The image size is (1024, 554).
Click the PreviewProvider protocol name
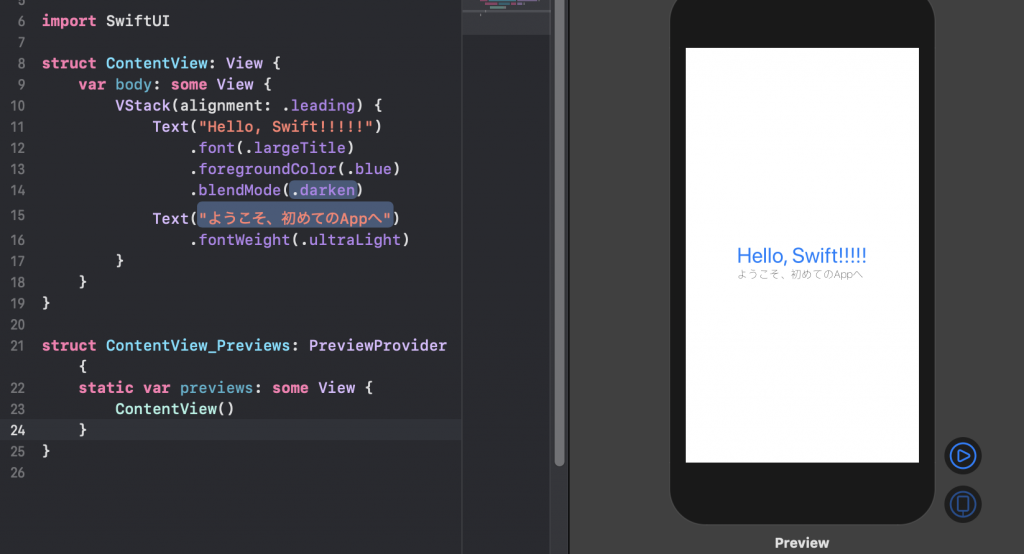(377, 346)
